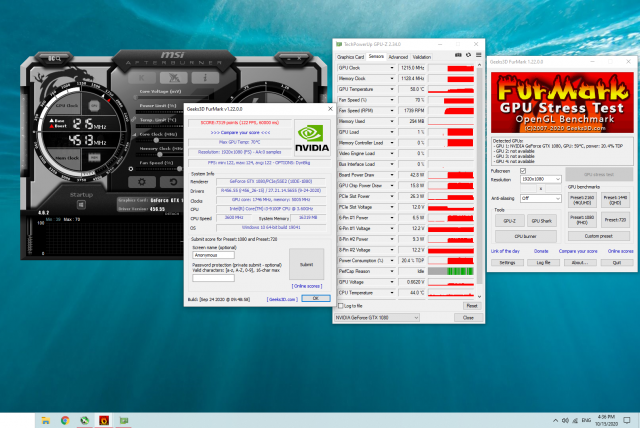Show hidden system tray icons

(x=555, y=420)
